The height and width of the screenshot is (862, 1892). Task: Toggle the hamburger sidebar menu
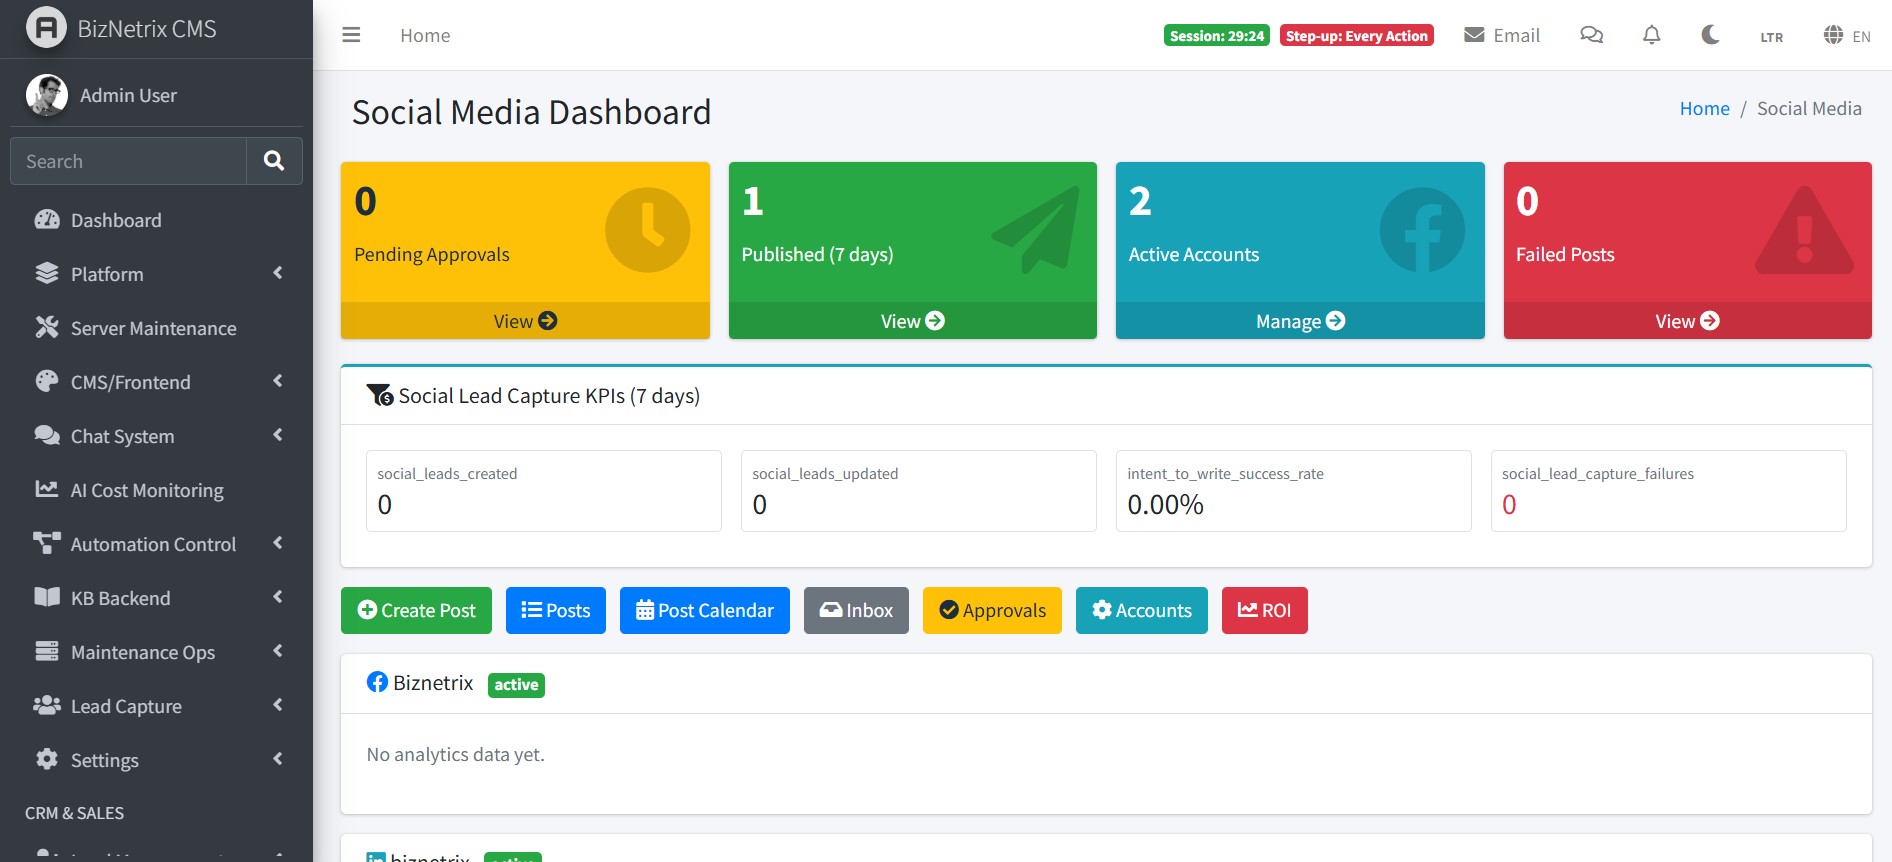351,35
